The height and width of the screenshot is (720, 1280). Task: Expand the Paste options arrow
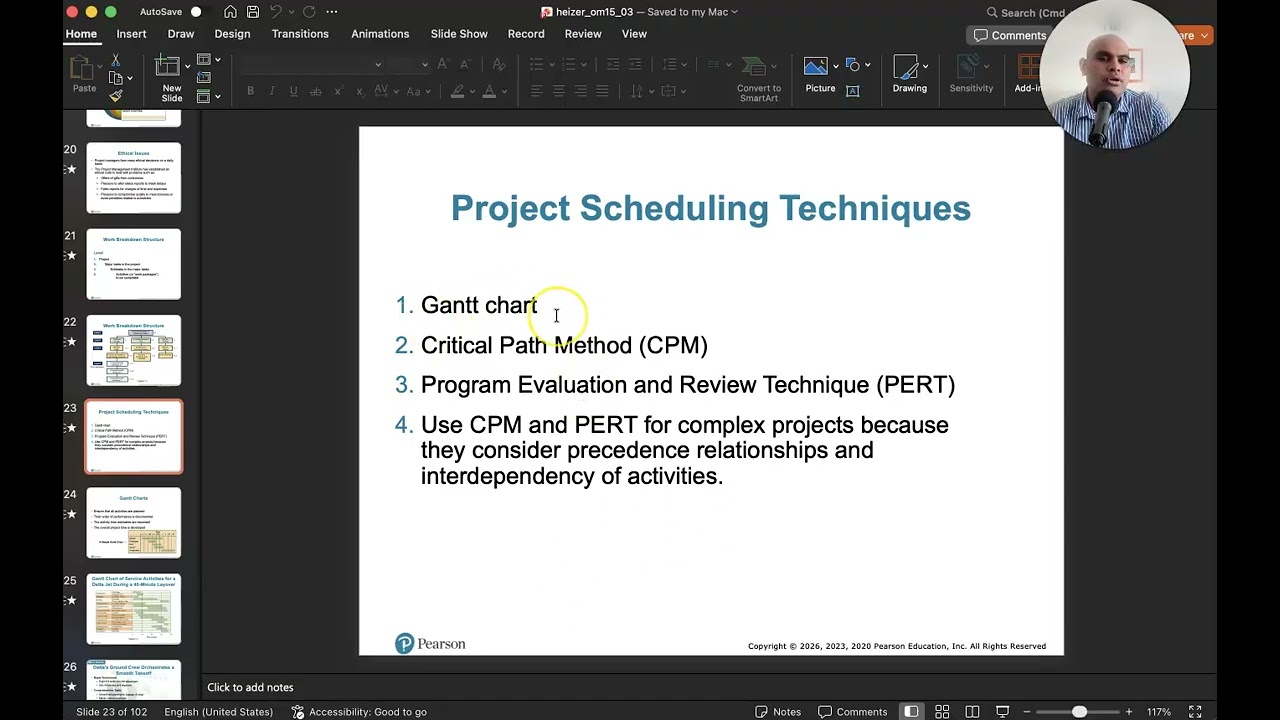99,65
